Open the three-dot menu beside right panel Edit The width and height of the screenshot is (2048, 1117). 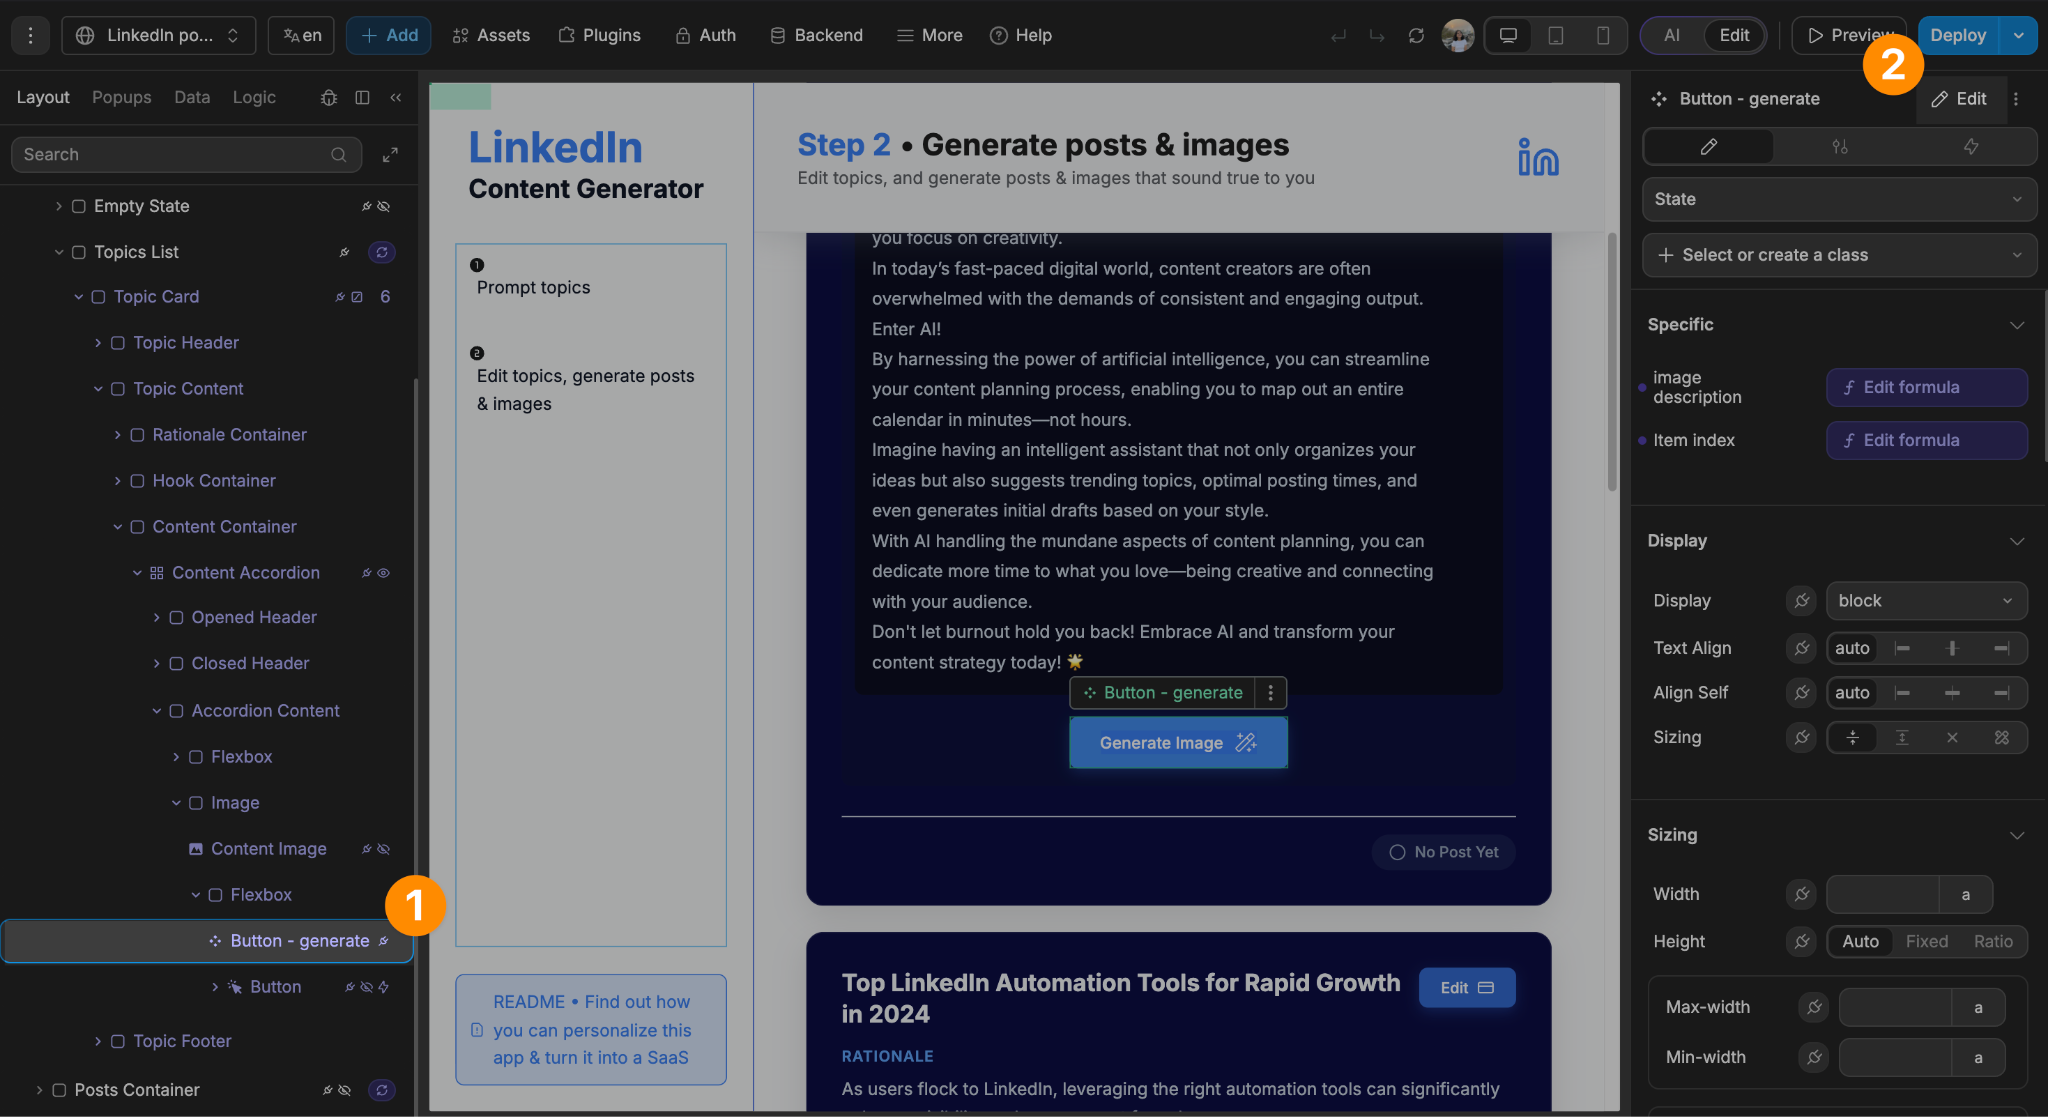click(2017, 99)
